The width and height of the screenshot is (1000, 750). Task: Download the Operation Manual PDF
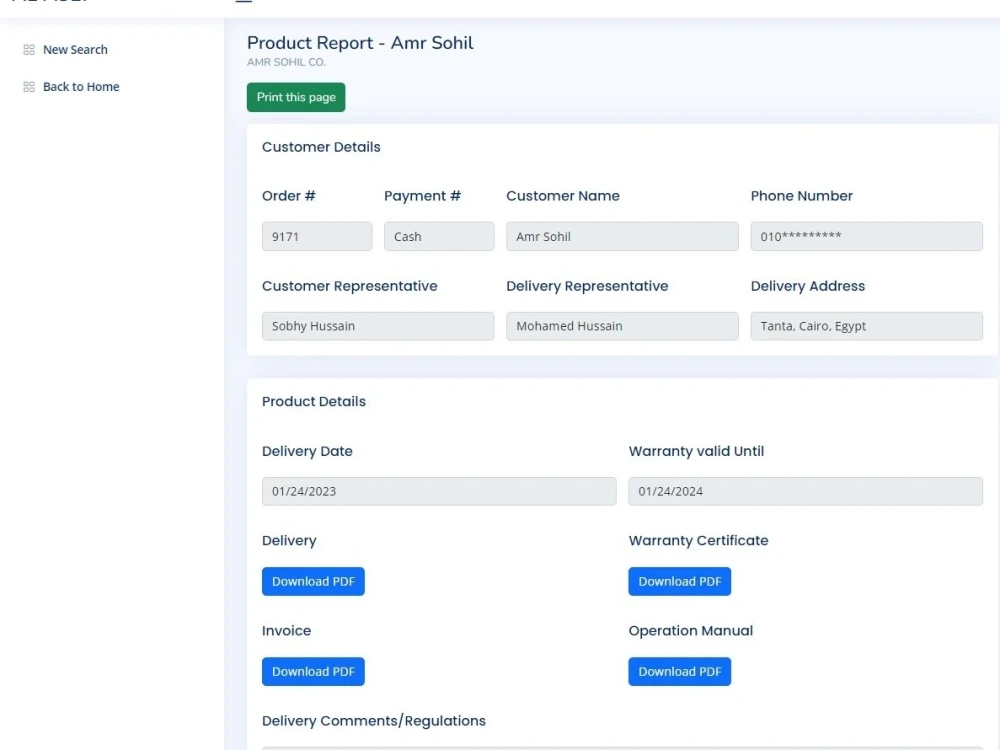click(680, 671)
